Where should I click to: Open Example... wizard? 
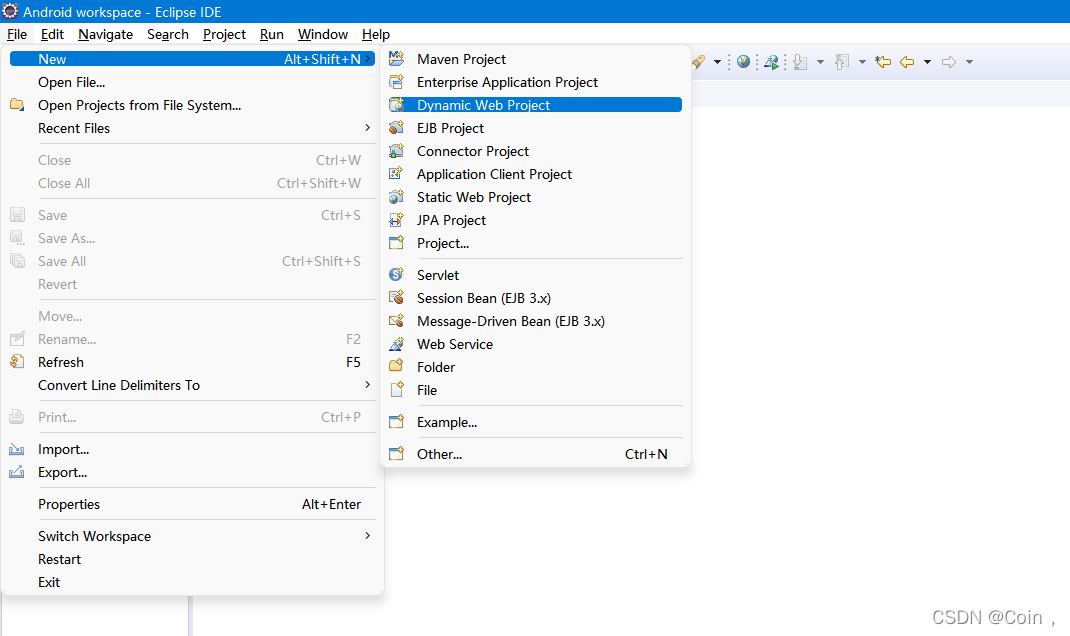535,422
